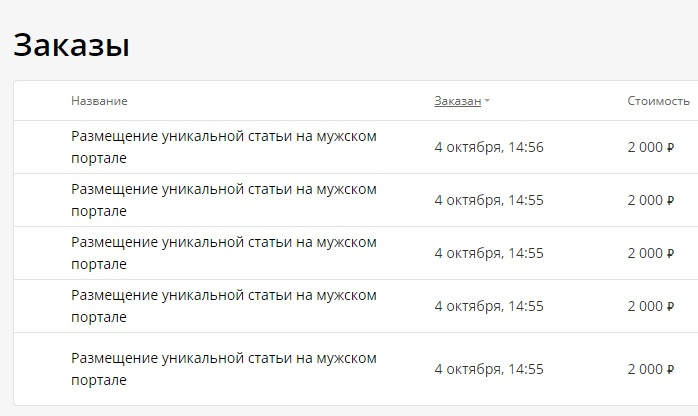
Task: Click the last row's order date
Action: click(x=489, y=369)
